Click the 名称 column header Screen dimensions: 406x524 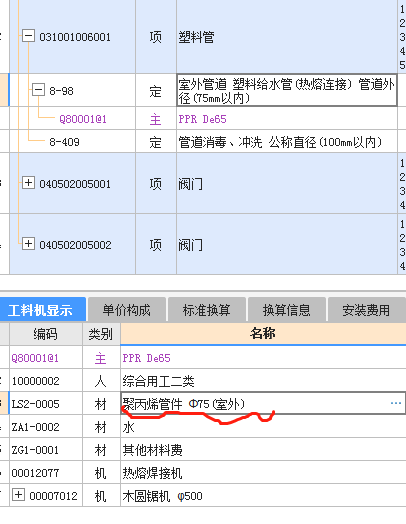click(263, 334)
